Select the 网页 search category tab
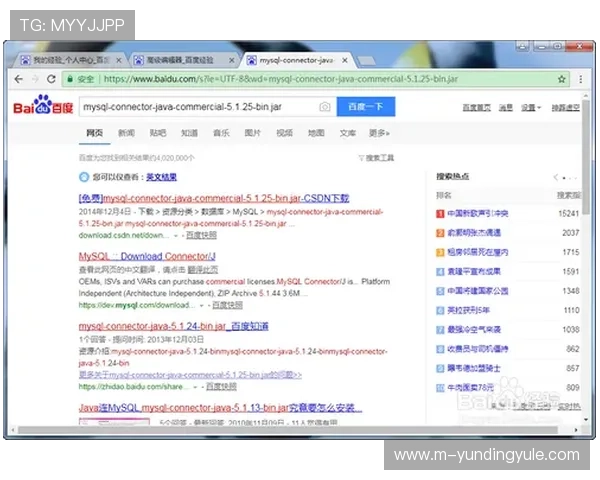Viewport: 600px width, 480px height. pos(95,133)
